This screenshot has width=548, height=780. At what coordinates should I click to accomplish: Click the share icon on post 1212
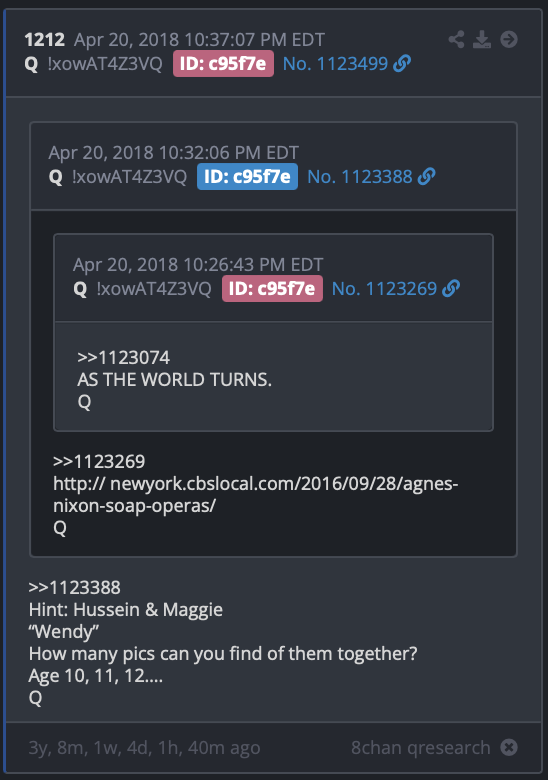456,39
